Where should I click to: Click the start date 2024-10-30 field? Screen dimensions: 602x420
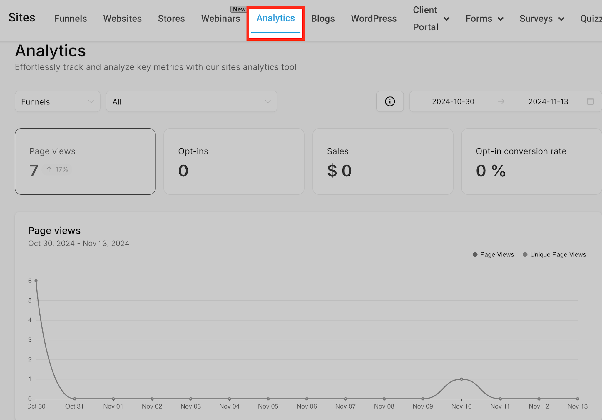tap(453, 101)
